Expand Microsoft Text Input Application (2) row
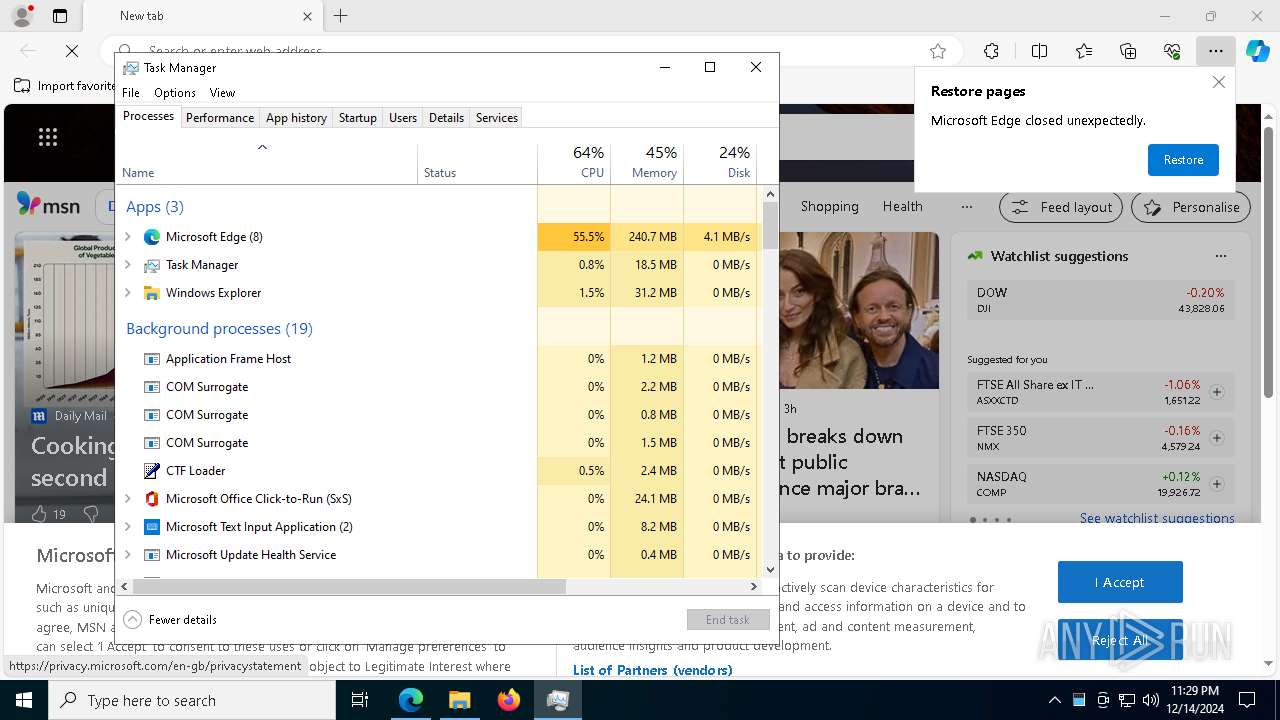 [x=127, y=527]
